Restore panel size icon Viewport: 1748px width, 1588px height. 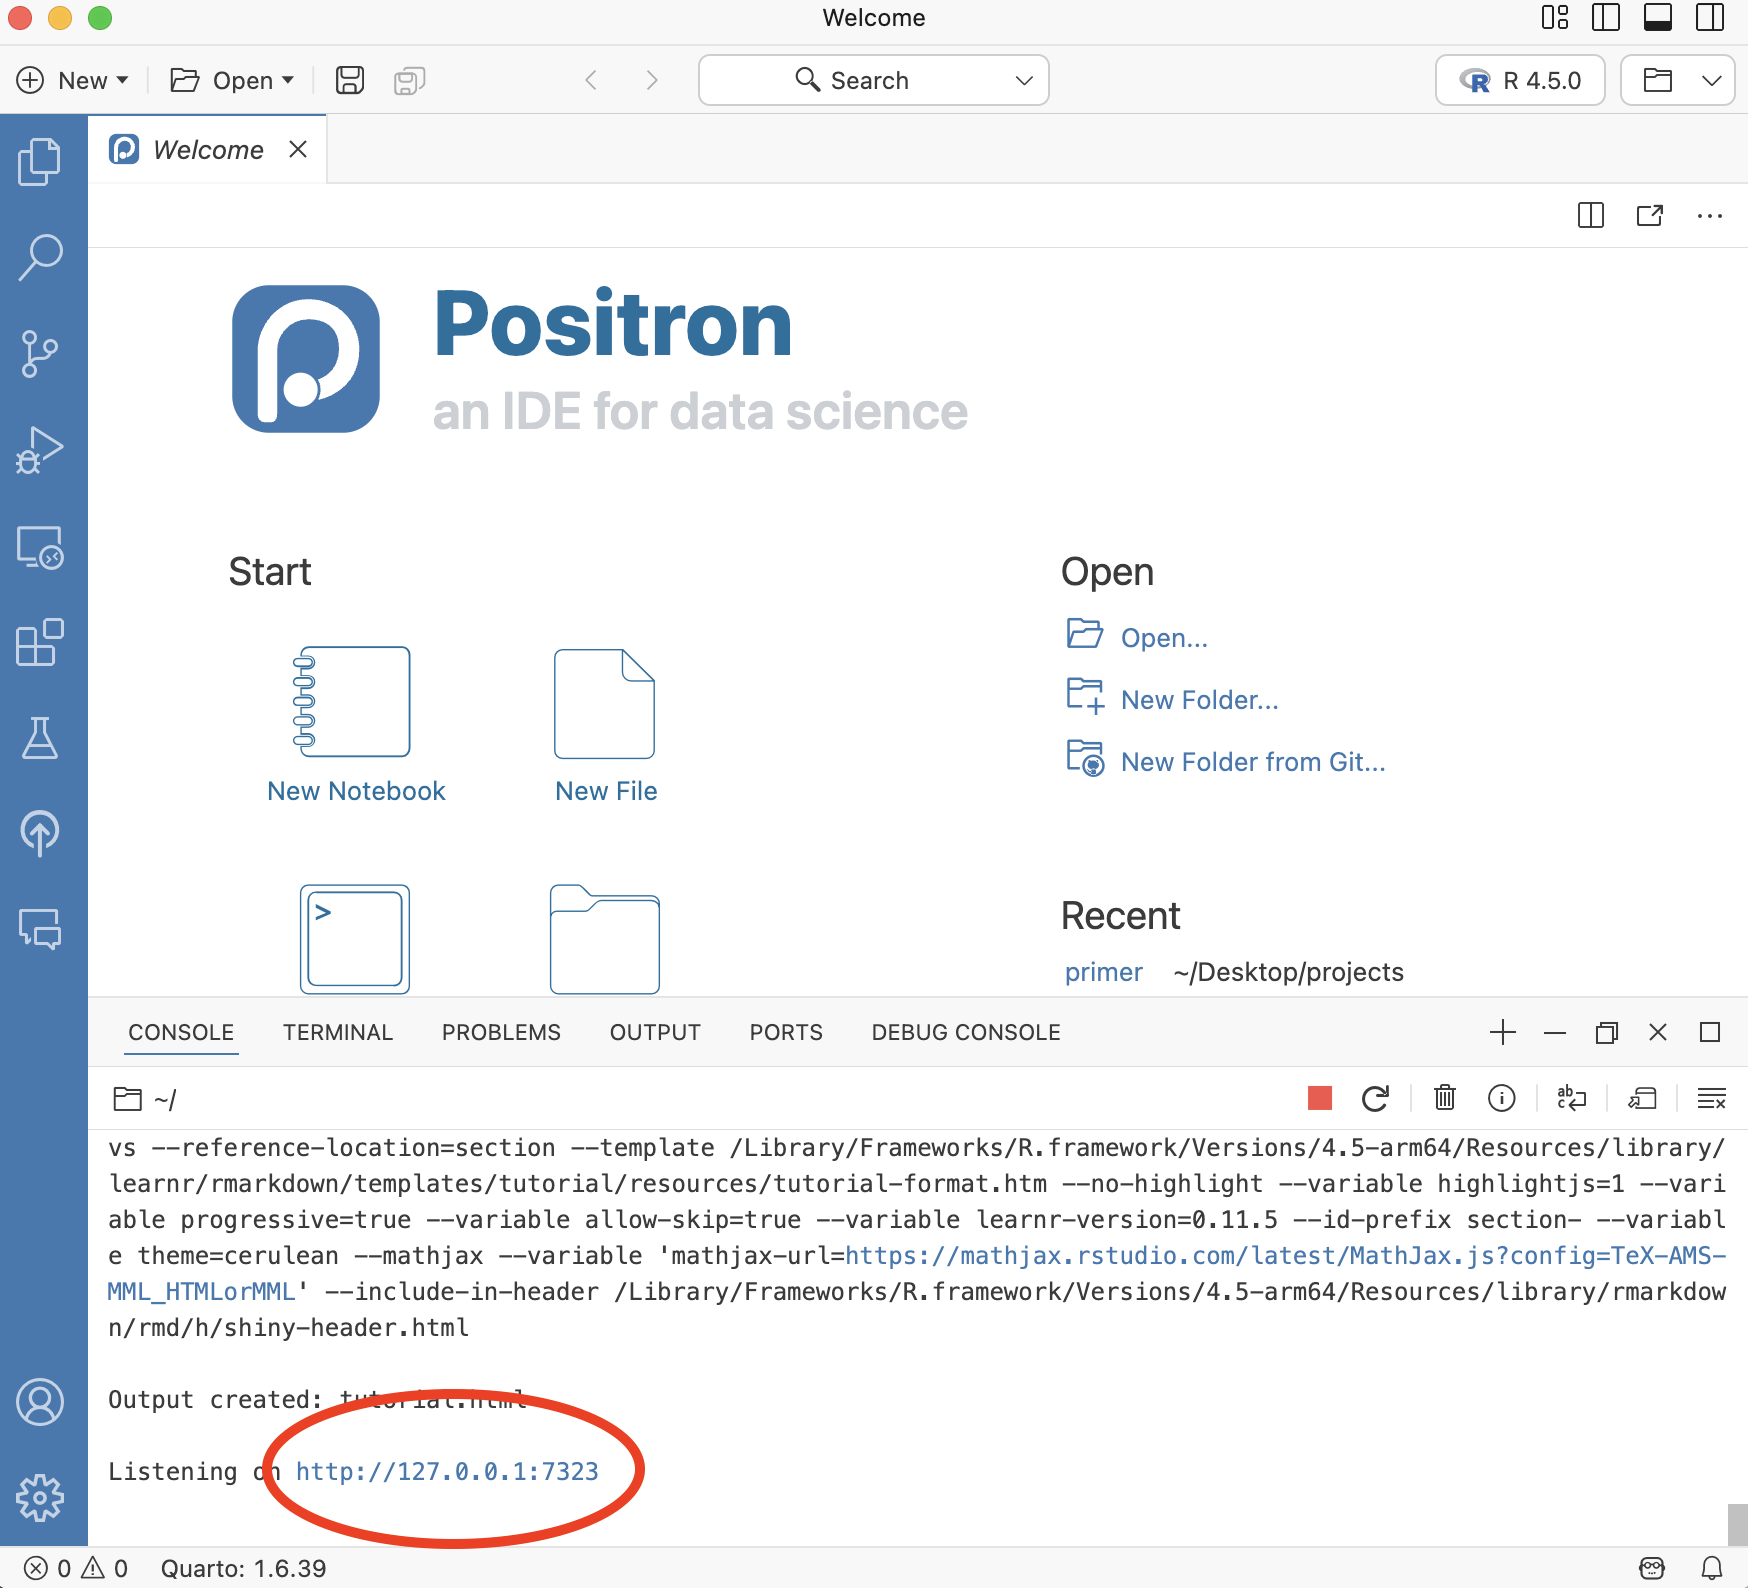(1607, 1032)
